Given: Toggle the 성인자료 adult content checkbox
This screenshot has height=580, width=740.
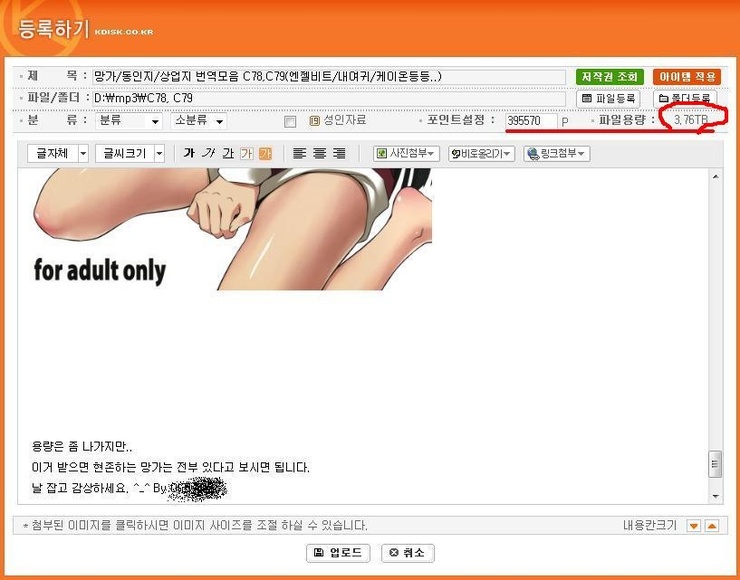Looking at the screenshot, I should (x=290, y=122).
